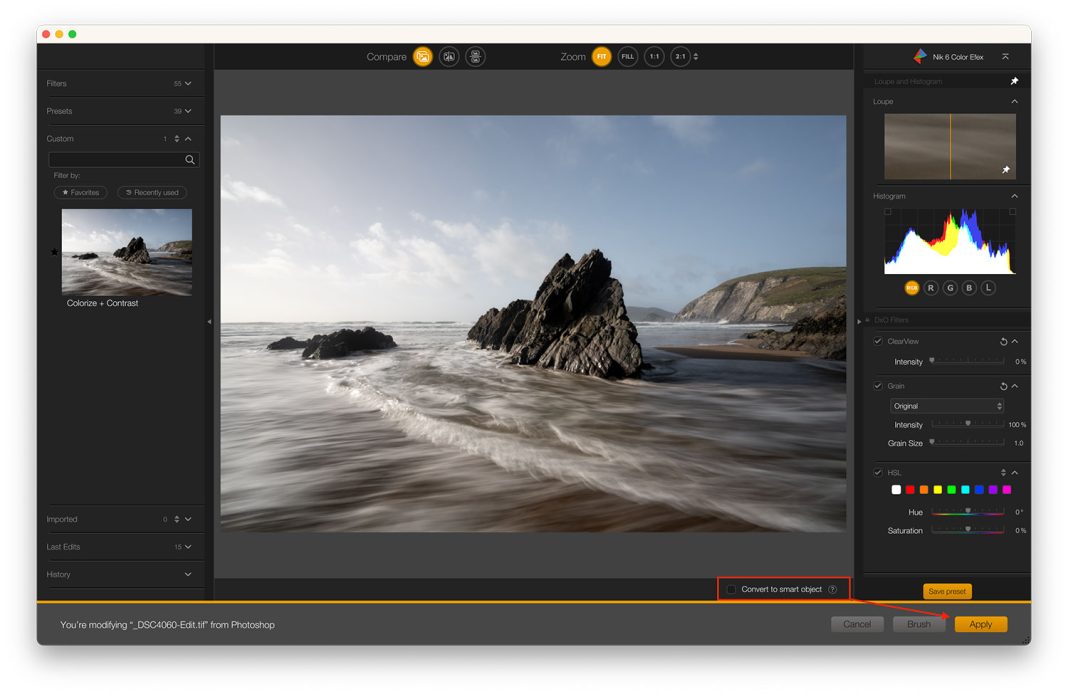Collapse the HSL section chevron
1068x694 pixels.
pyautogui.click(x=1014, y=473)
